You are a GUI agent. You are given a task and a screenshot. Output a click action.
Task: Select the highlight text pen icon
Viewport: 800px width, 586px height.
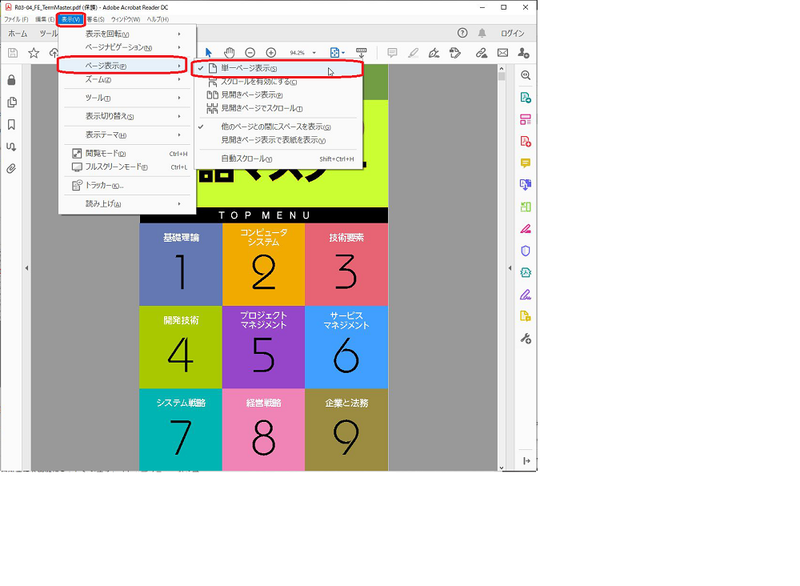413,53
